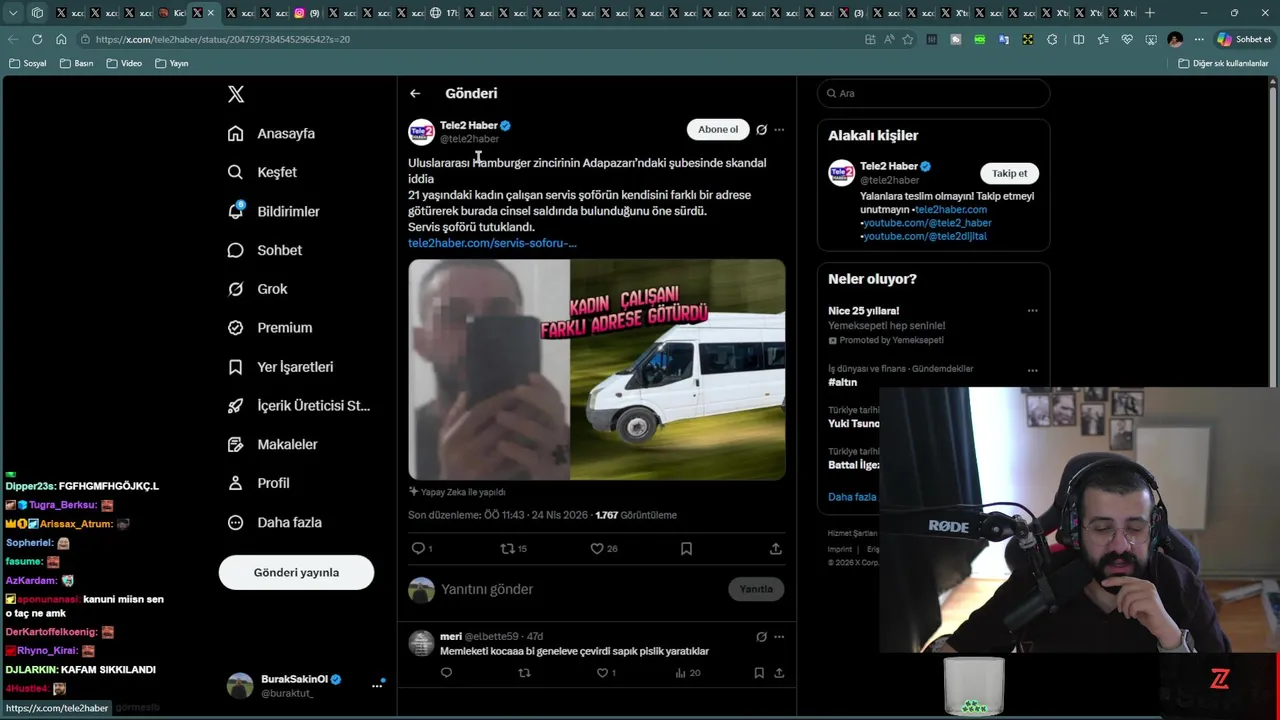
Task: Open the Basın bookmarks folder
Action: pyautogui.click(x=77, y=63)
